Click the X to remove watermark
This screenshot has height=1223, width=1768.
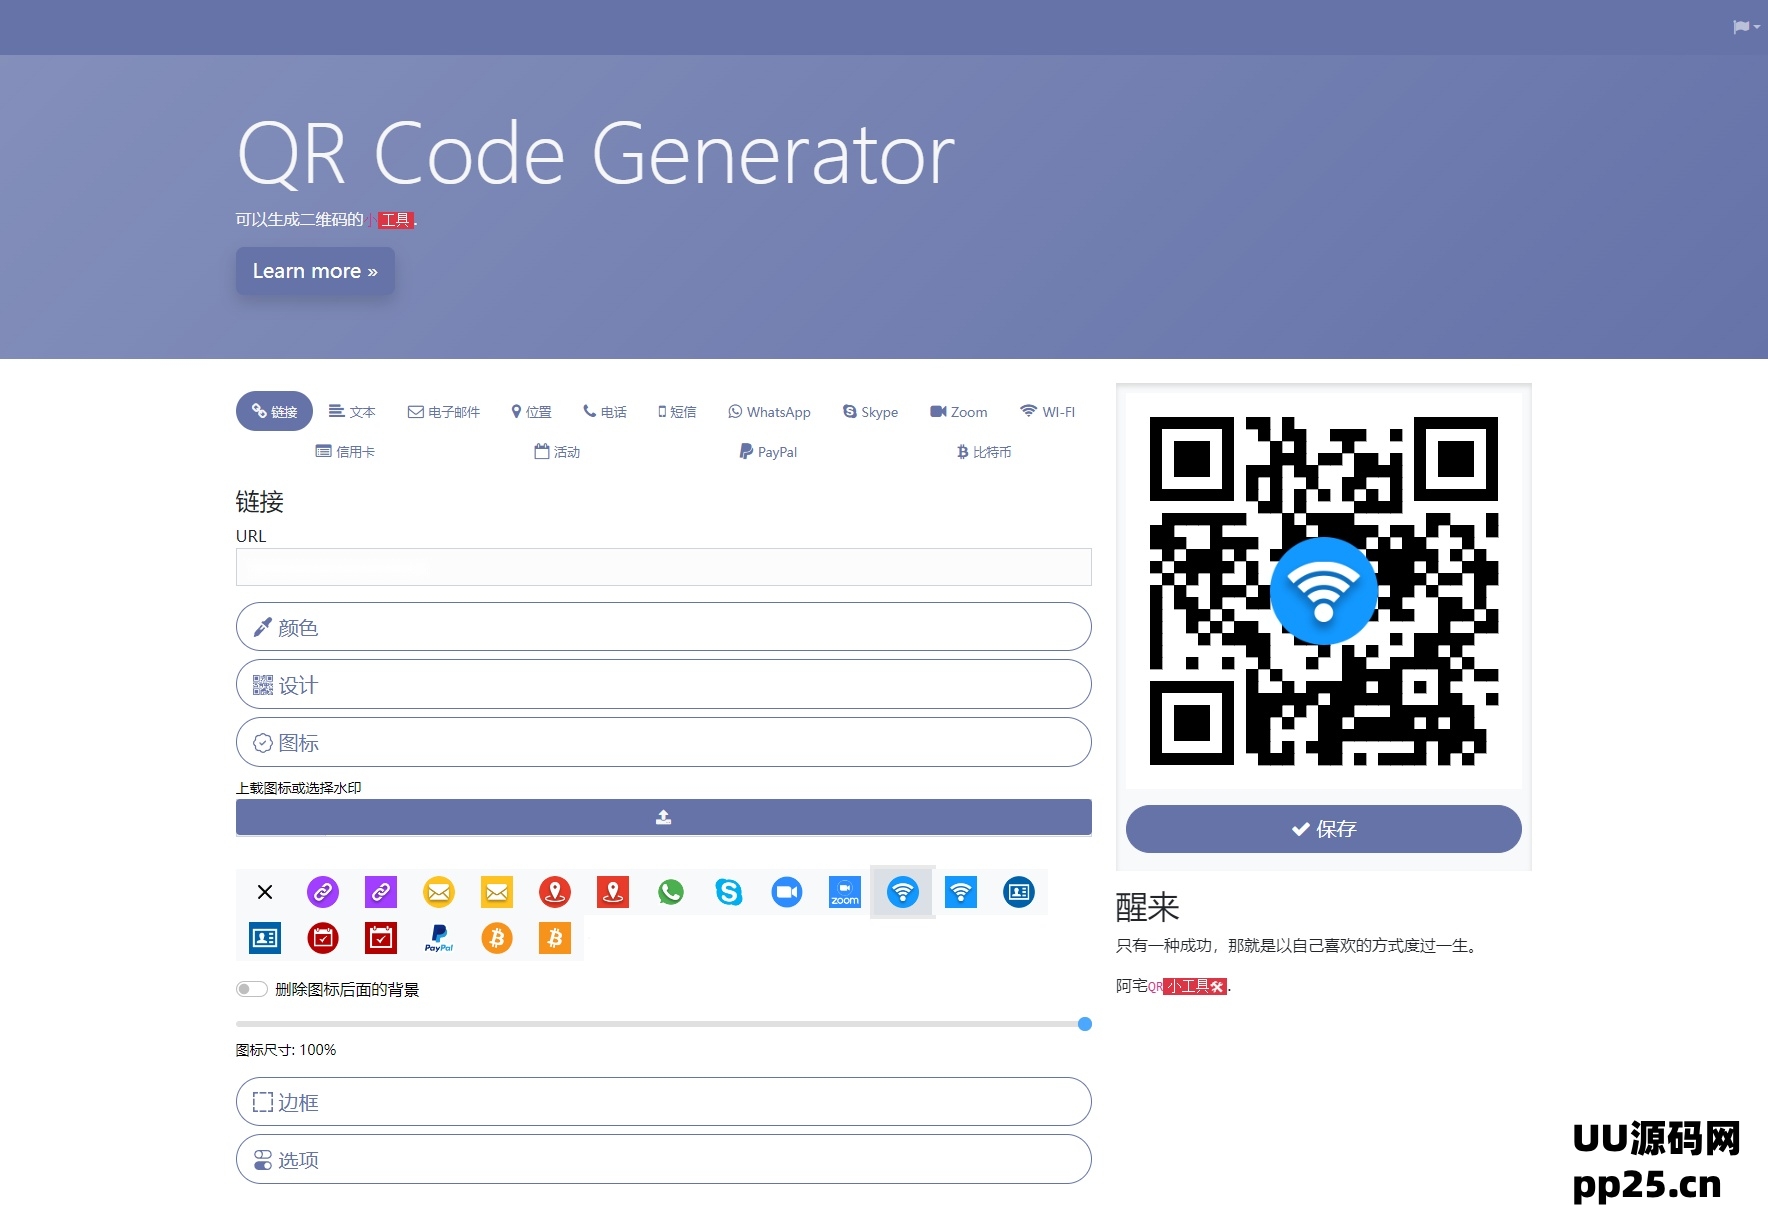click(x=265, y=892)
